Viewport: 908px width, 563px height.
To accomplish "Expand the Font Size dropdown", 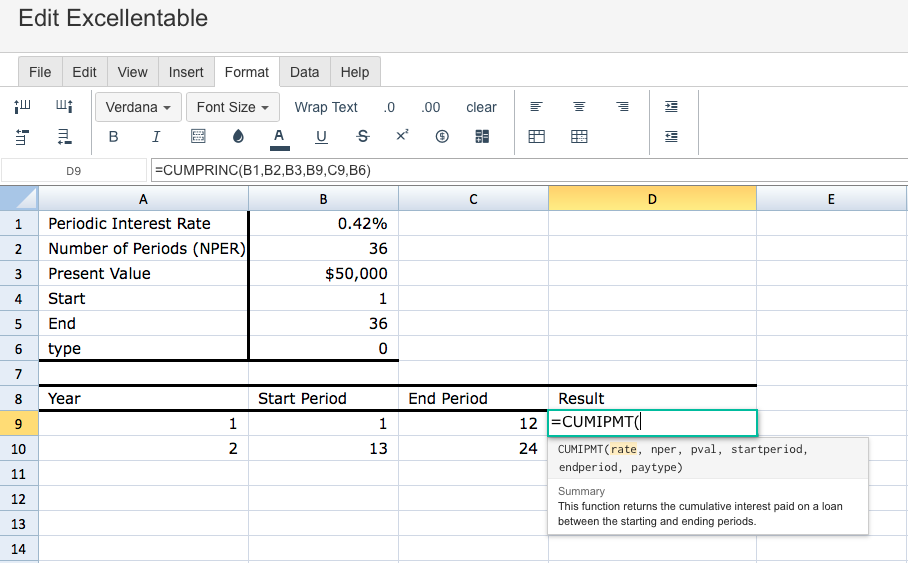I will pyautogui.click(x=233, y=107).
